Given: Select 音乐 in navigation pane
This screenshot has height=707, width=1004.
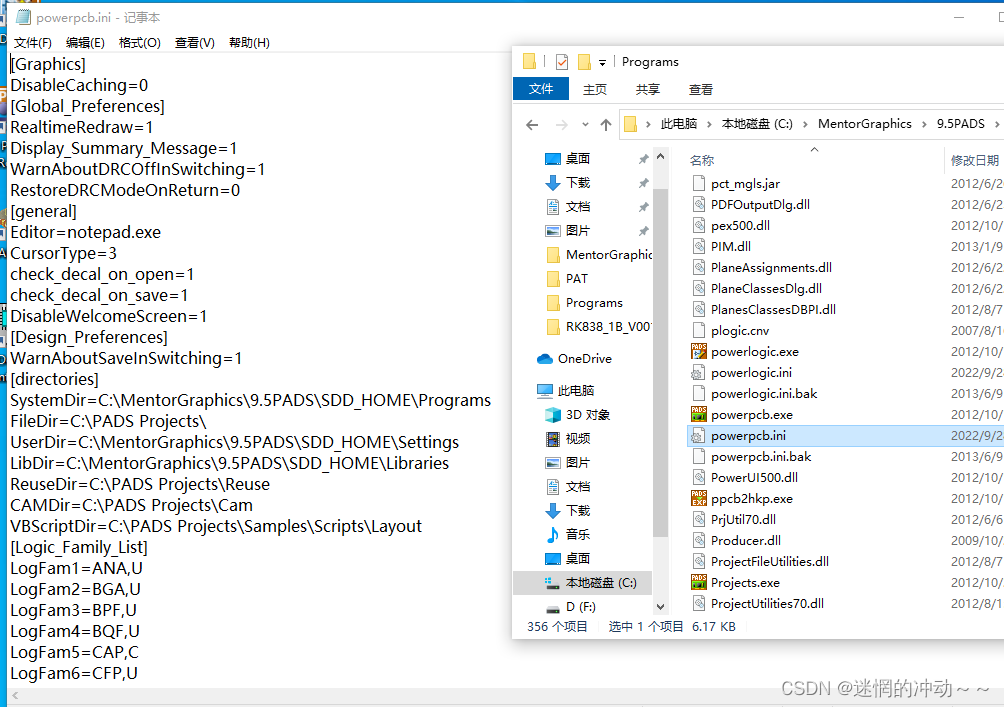Looking at the screenshot, I should 578,535.
